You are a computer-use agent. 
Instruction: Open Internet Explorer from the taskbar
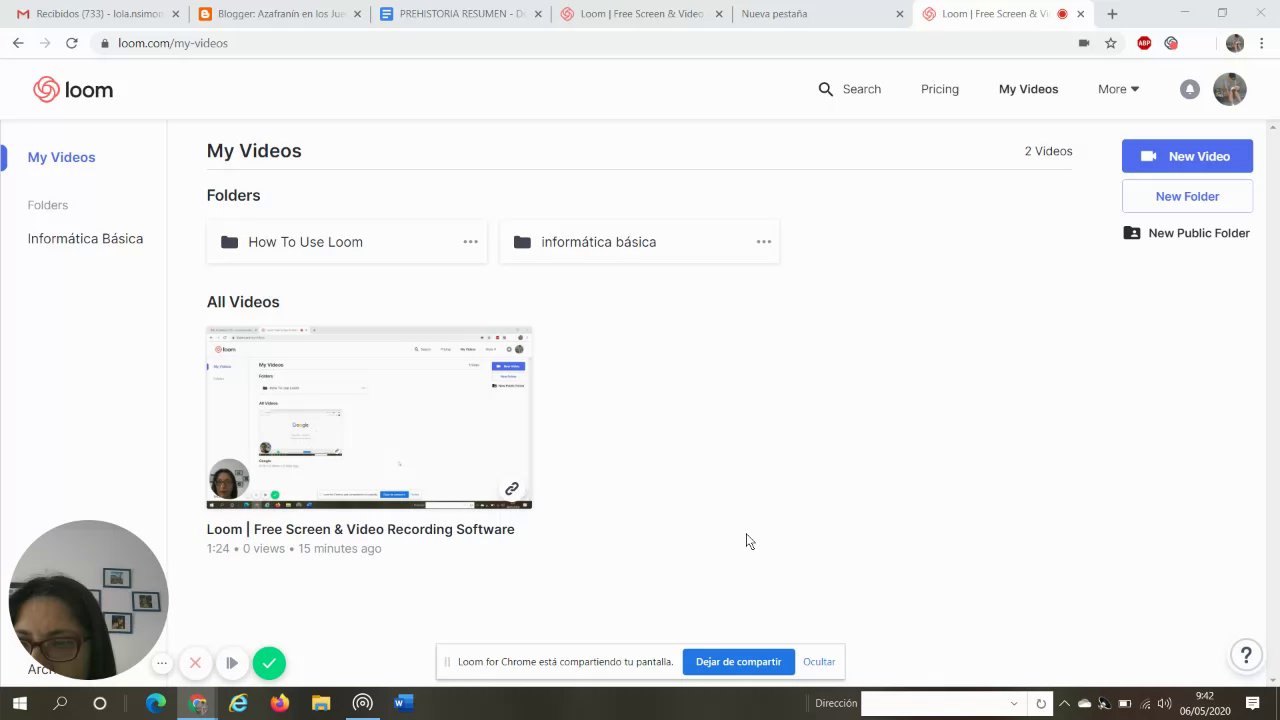pyautogui.click(x=238, y=703)
